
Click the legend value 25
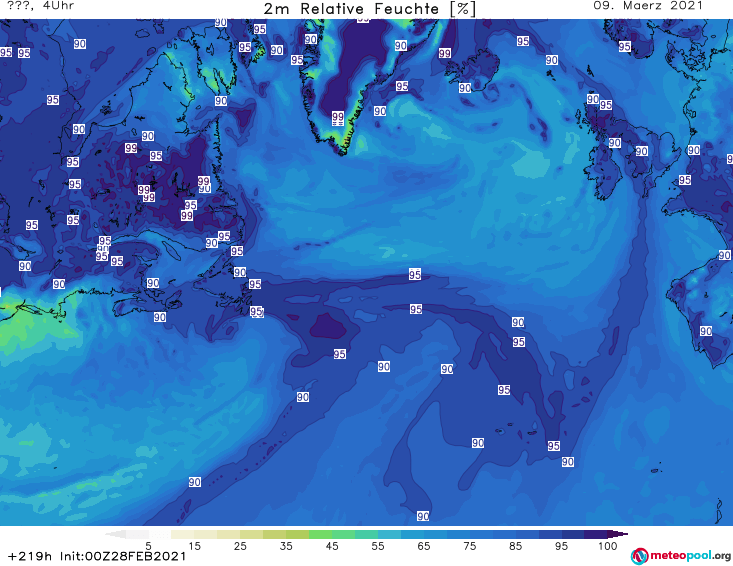pos(240,546)
